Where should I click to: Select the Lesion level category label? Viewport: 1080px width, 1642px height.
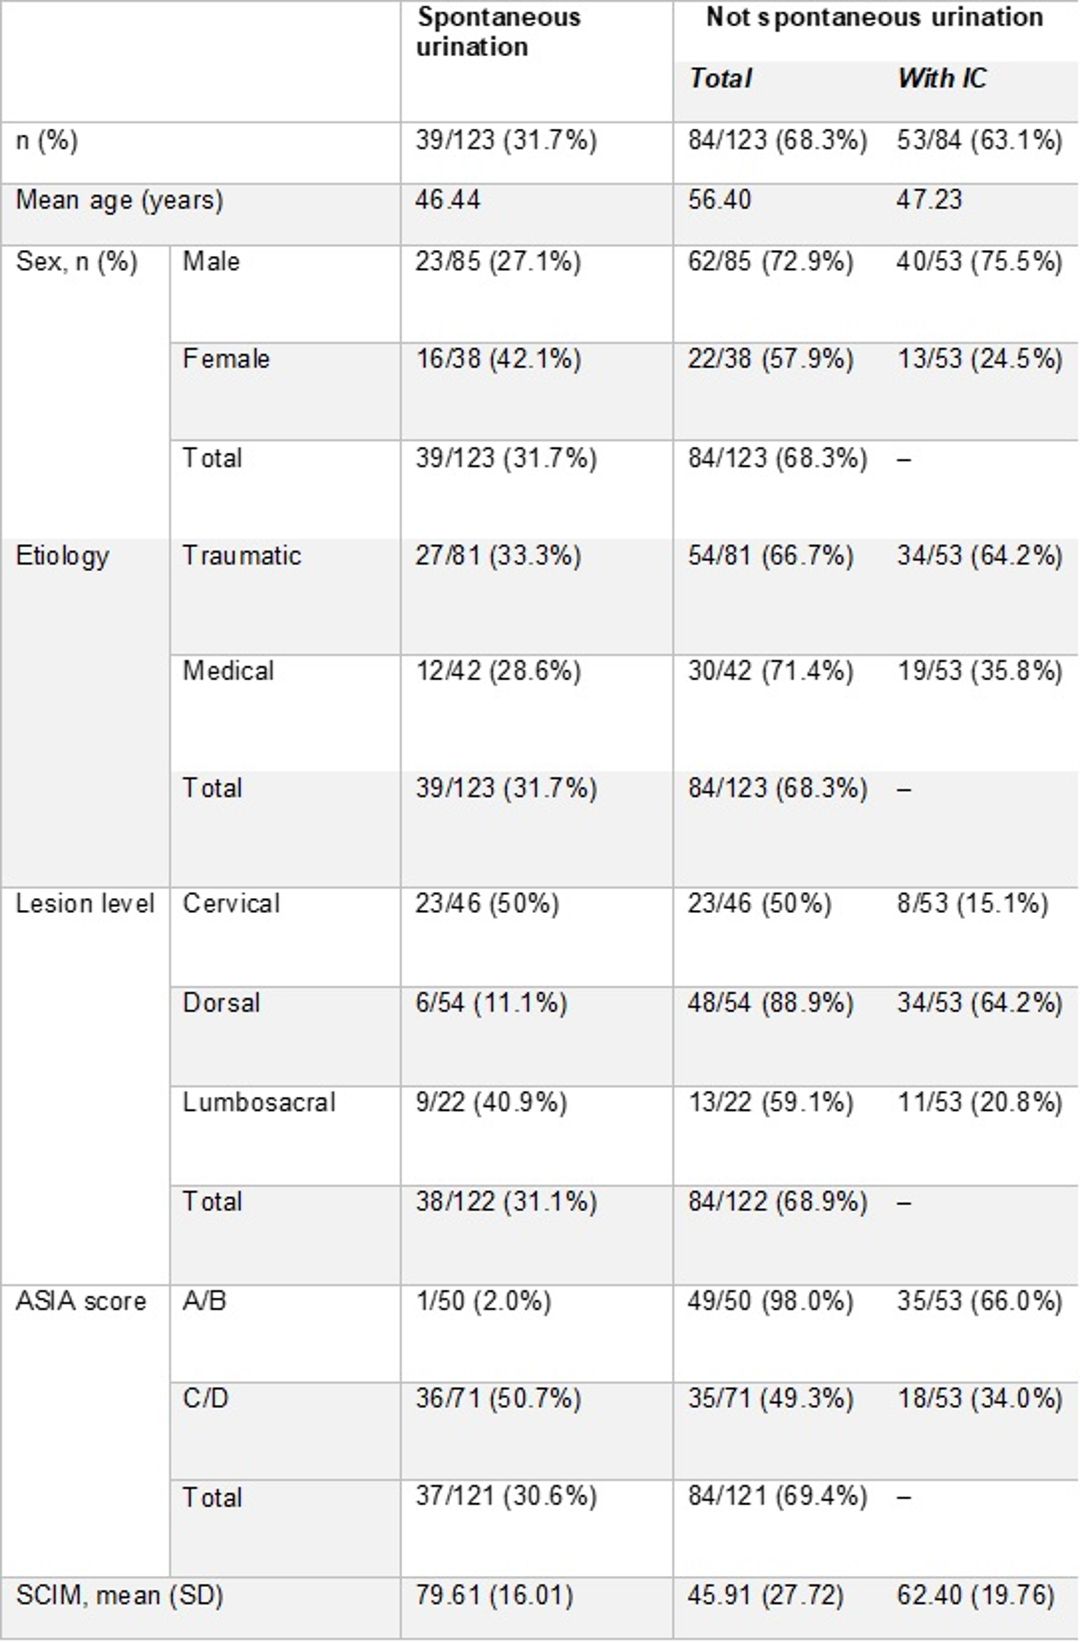[85, 903]
